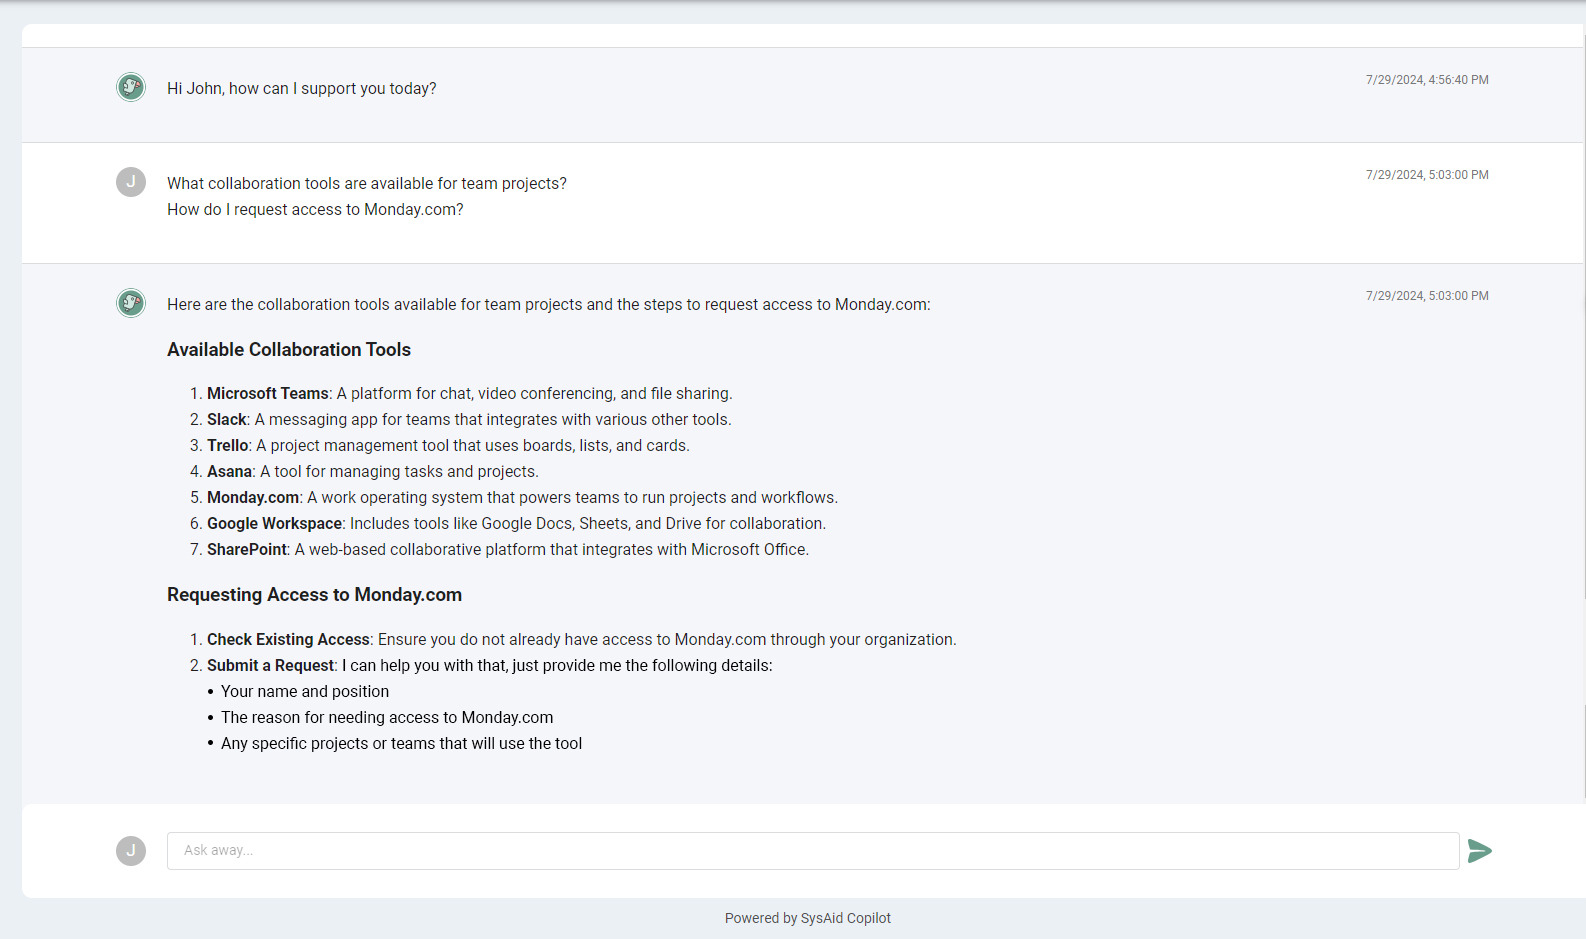Click 'What collaboration tools are available for team projects?'
Viewport: 1586px width, 939px height.
click(367, 183)
